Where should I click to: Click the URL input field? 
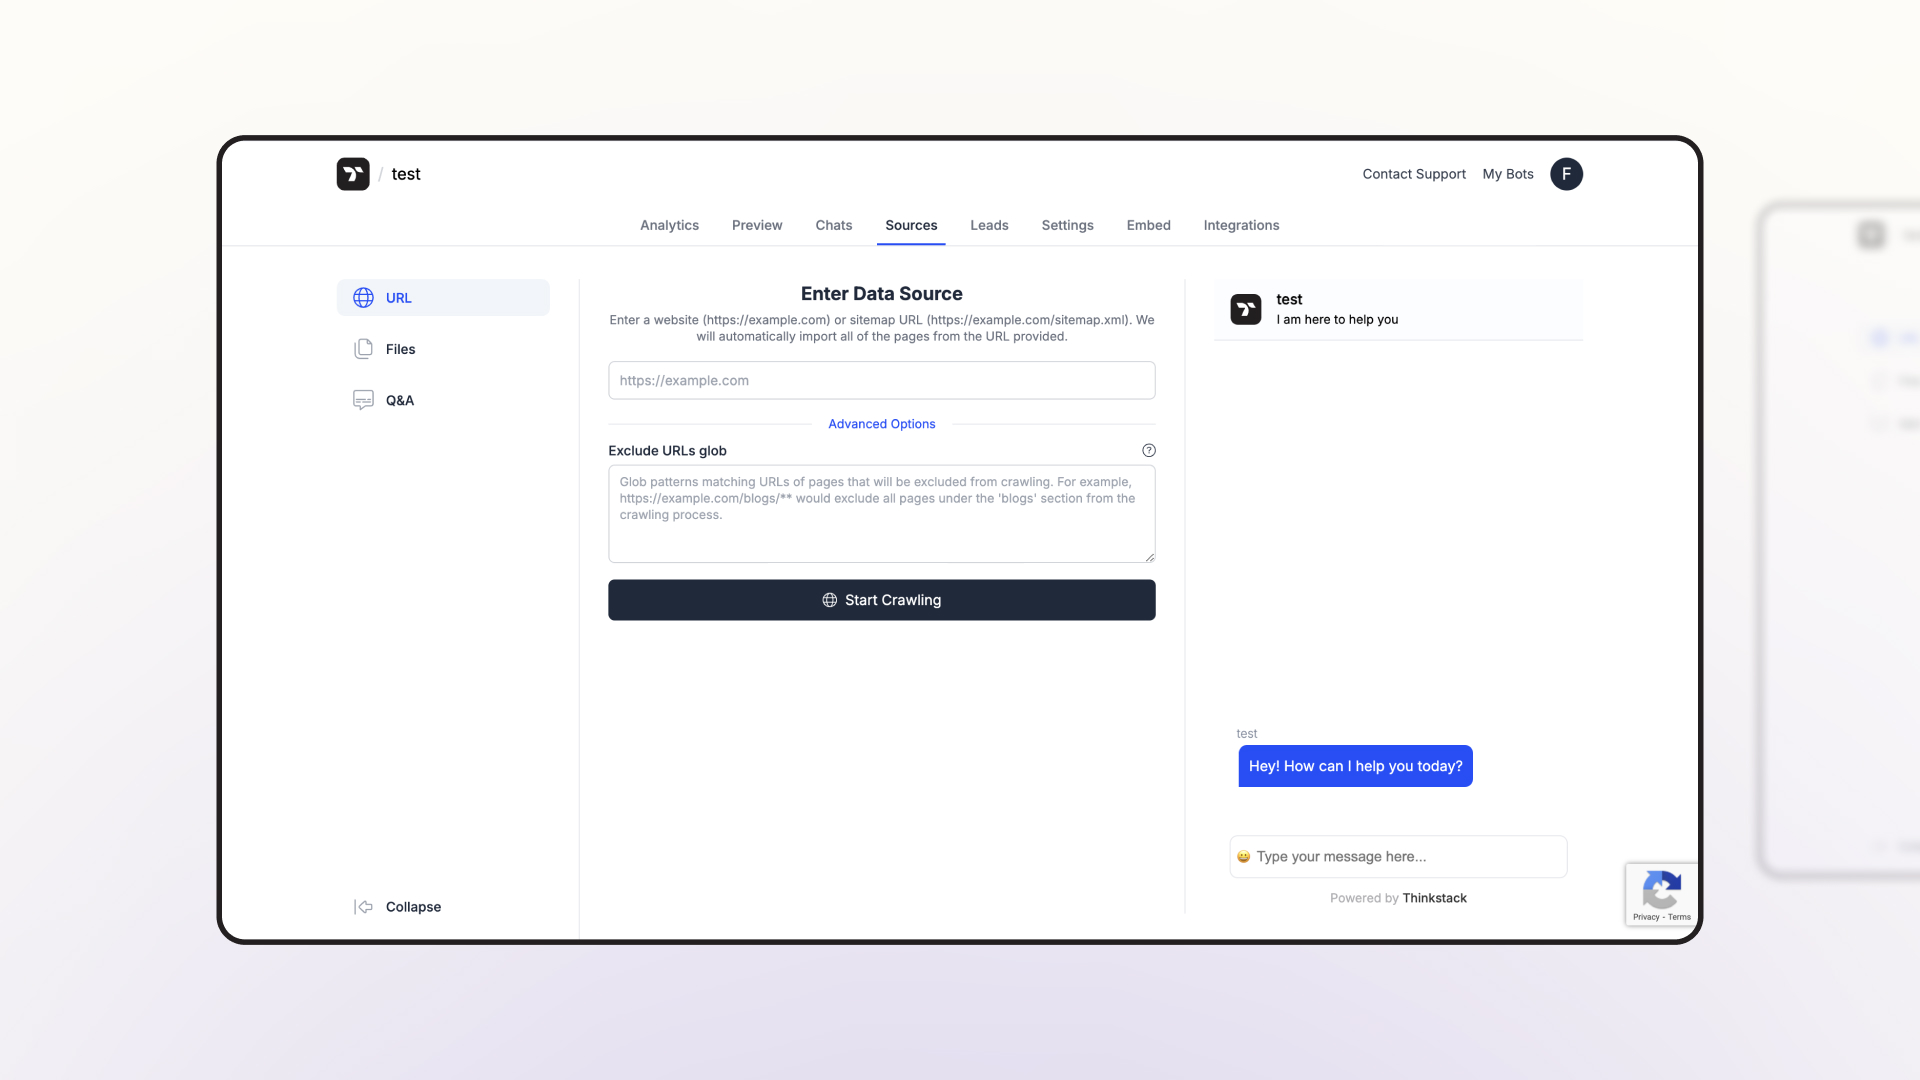point(881,380)
